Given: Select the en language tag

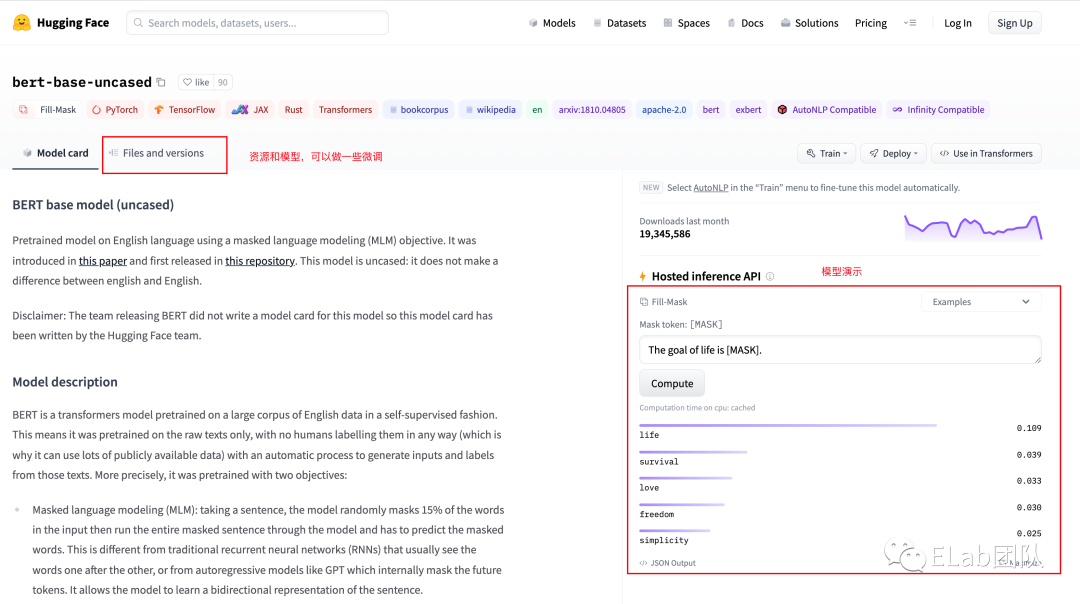Looking at the screenshot, I should click(x=537, y=110).
